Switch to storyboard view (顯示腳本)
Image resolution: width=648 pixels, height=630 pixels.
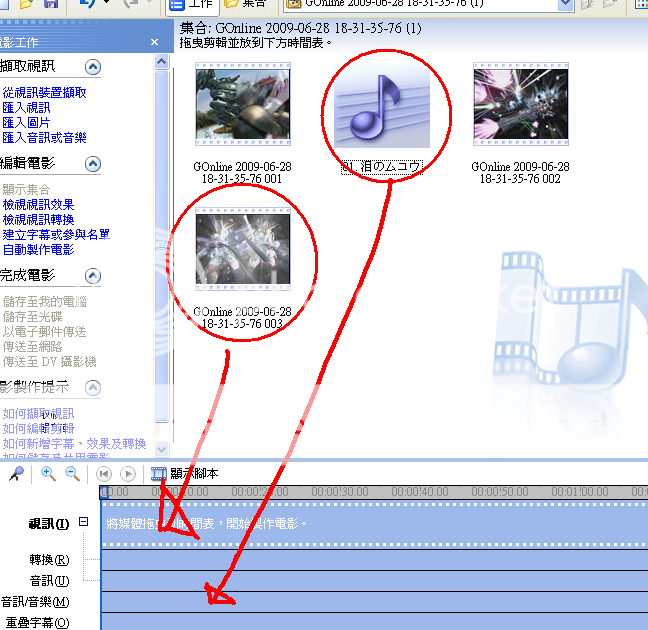pos(184,474)
